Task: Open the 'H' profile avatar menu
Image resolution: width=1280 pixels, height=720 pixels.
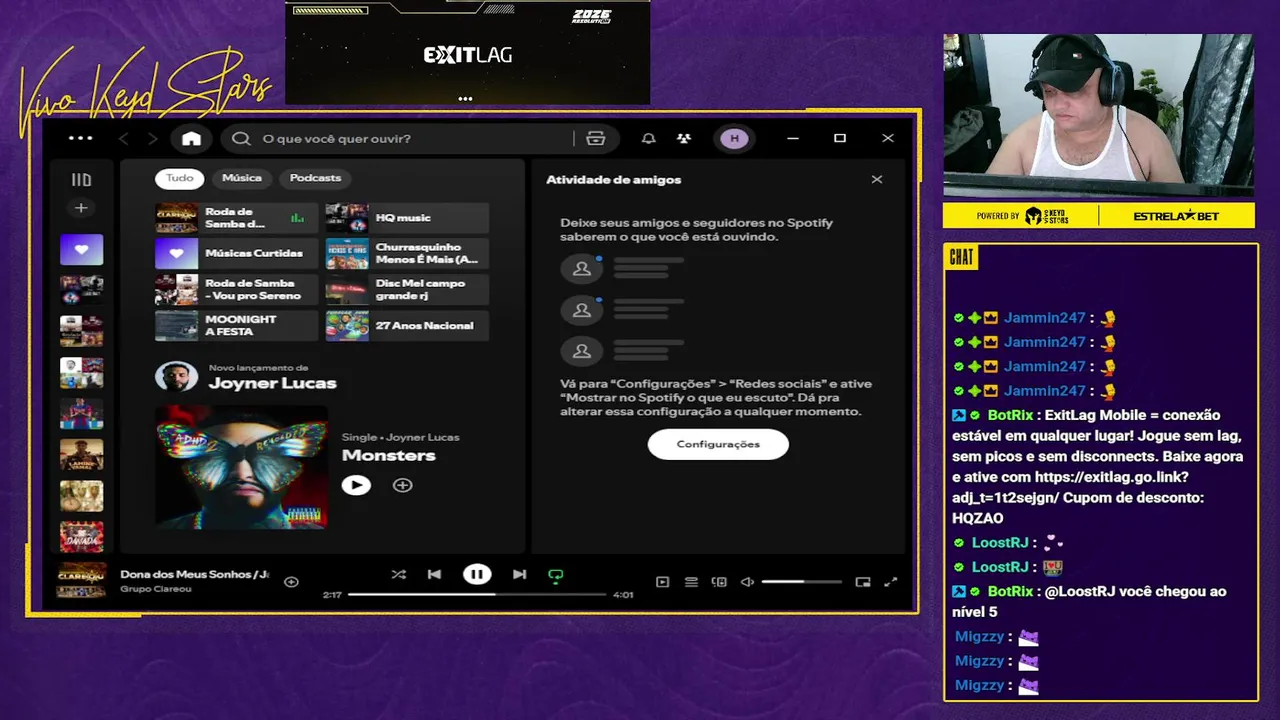Action: pyautogui.click(x=734, y=138)
